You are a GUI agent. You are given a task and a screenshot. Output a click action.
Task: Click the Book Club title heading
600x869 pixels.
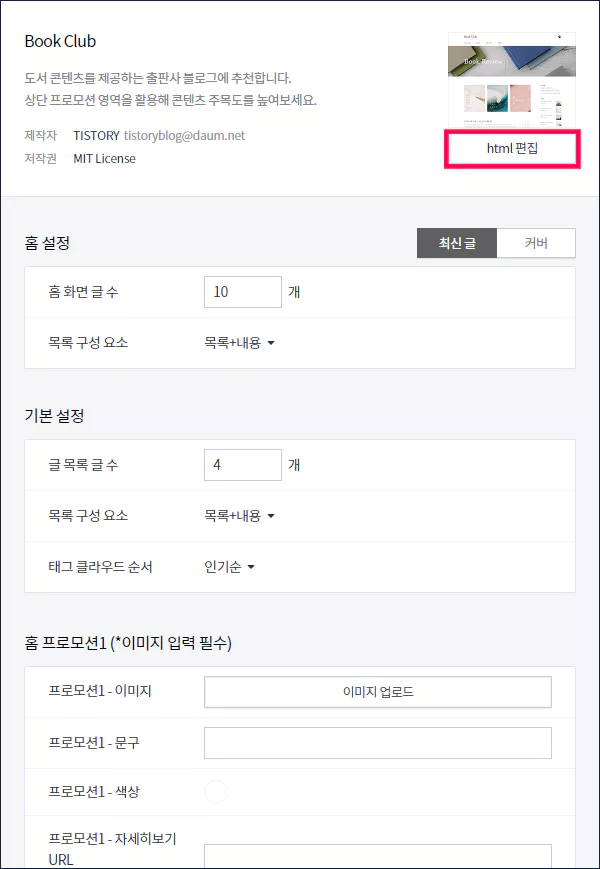coord(58,41)
